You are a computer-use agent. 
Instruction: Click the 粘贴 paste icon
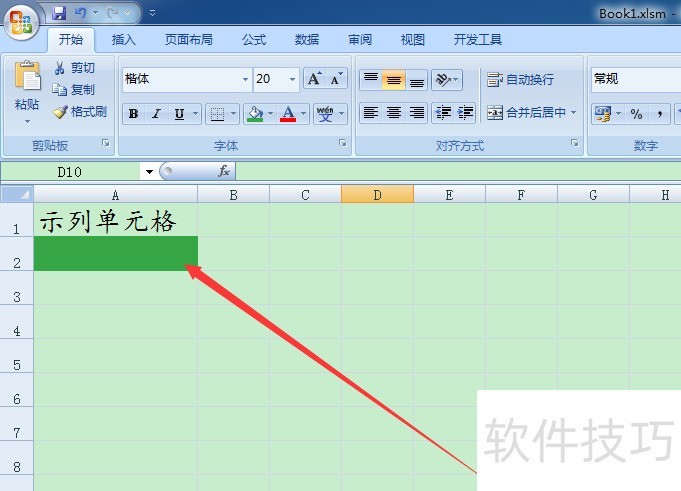click(x=27, y=76)
